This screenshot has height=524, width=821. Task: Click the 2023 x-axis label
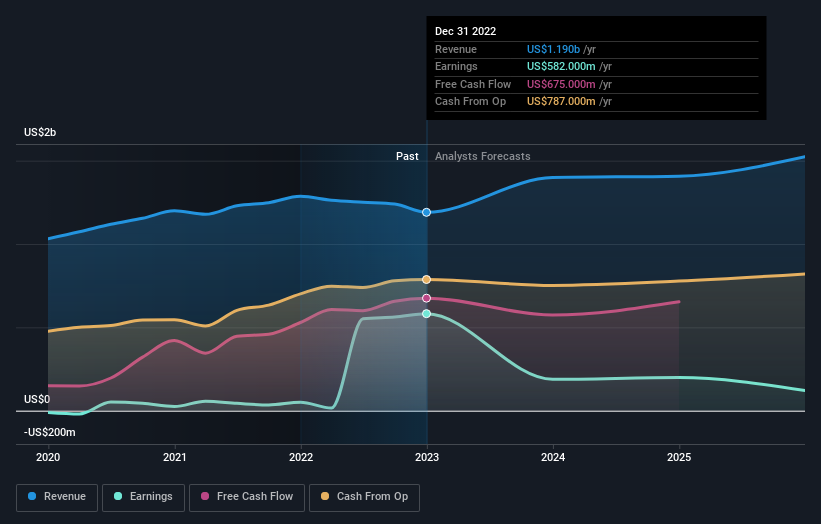click(427, 457)
